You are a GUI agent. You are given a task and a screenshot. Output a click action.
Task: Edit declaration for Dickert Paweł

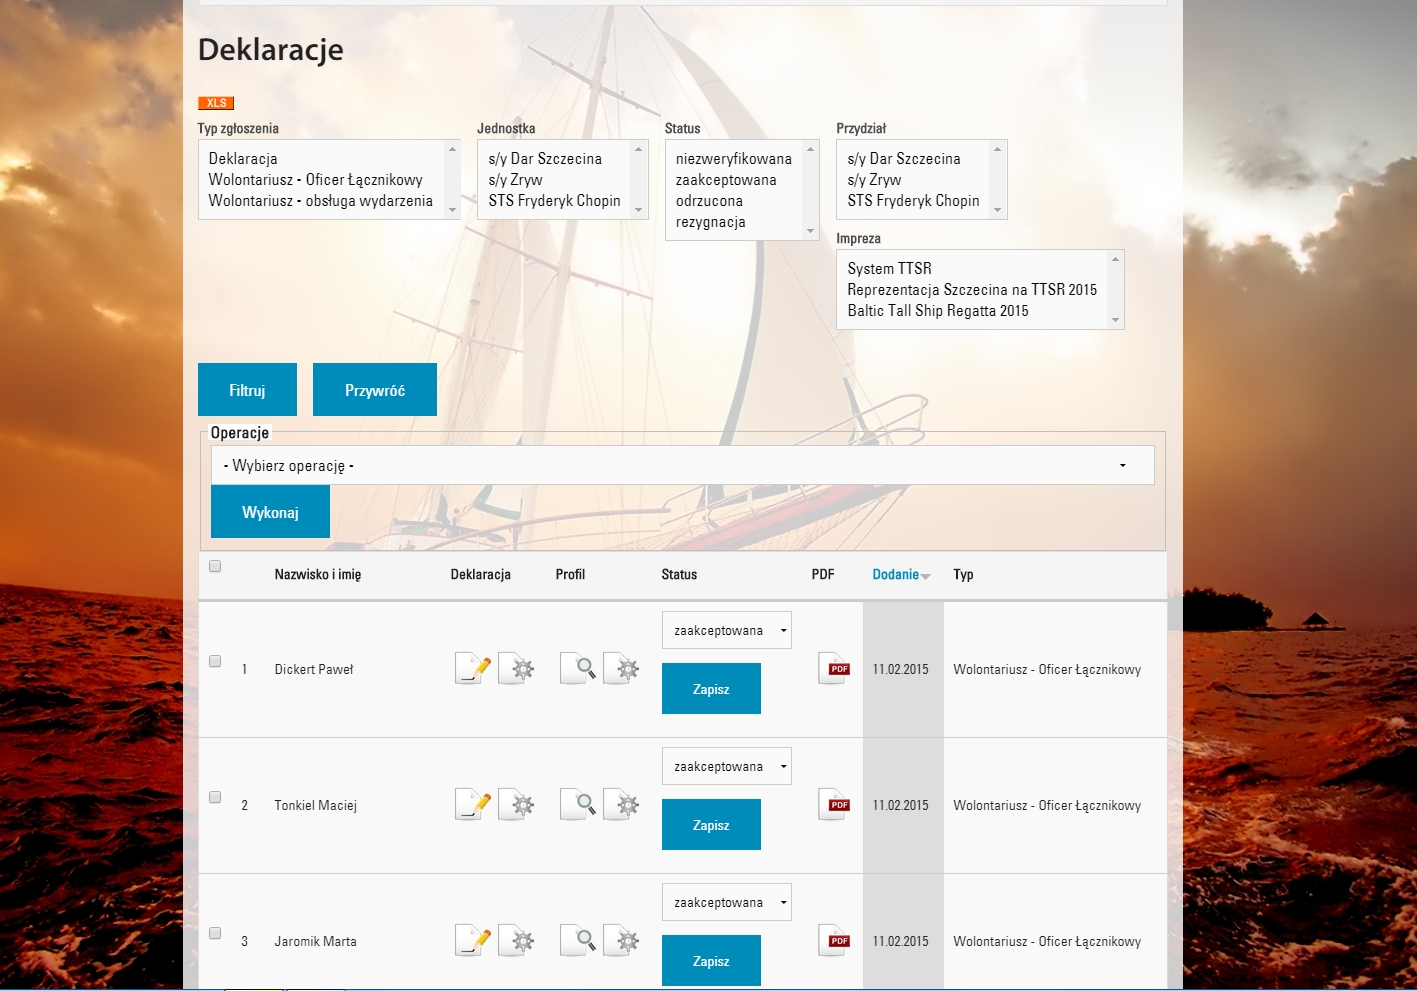tap(473, 668)
